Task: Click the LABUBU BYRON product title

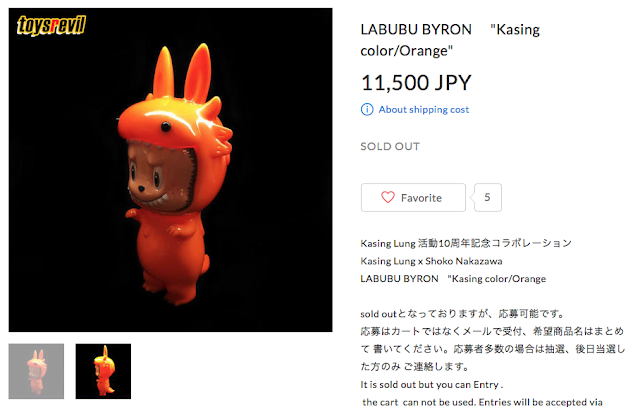Action: 450,40
